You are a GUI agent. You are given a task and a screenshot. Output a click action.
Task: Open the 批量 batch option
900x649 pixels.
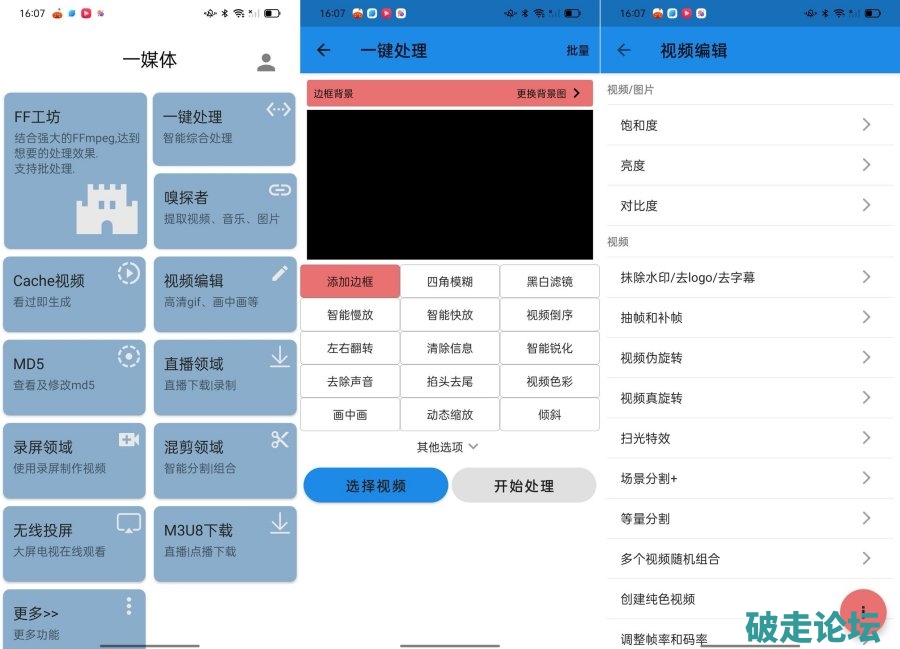pos(577,50)
